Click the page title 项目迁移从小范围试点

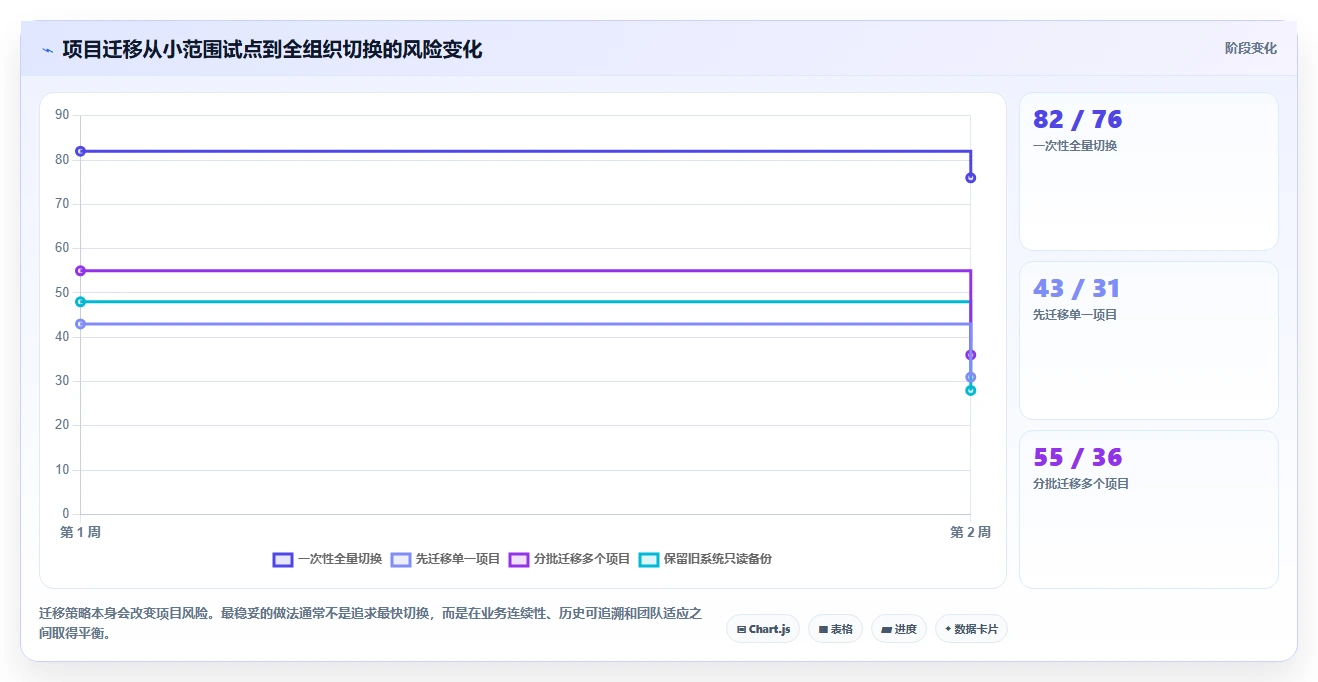(272, 49)
